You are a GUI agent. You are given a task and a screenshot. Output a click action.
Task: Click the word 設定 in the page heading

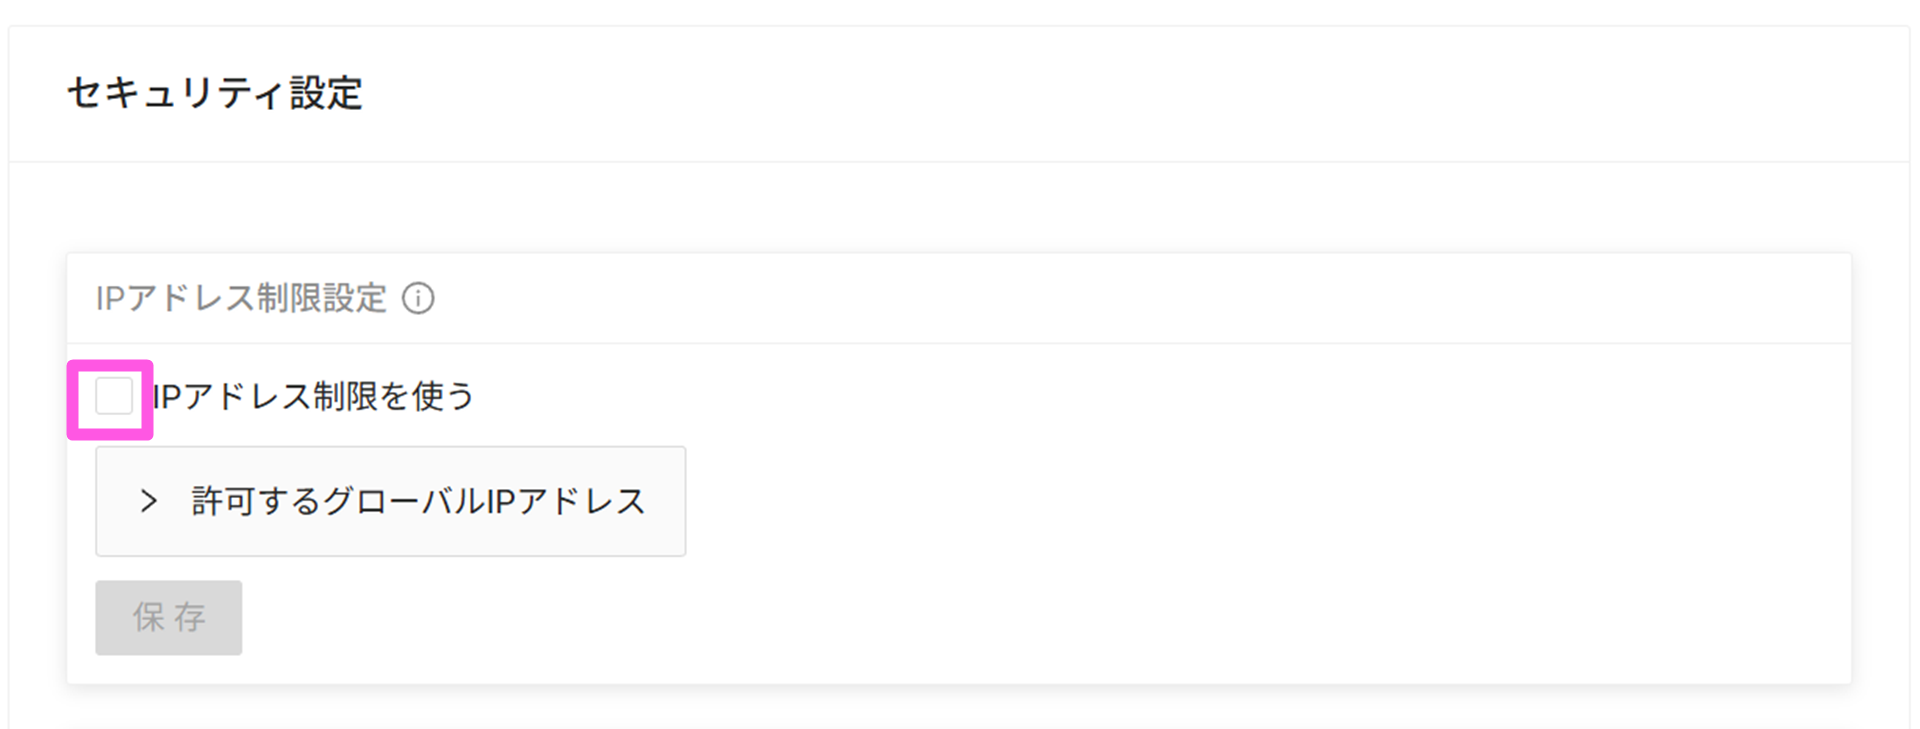point(326,93)
